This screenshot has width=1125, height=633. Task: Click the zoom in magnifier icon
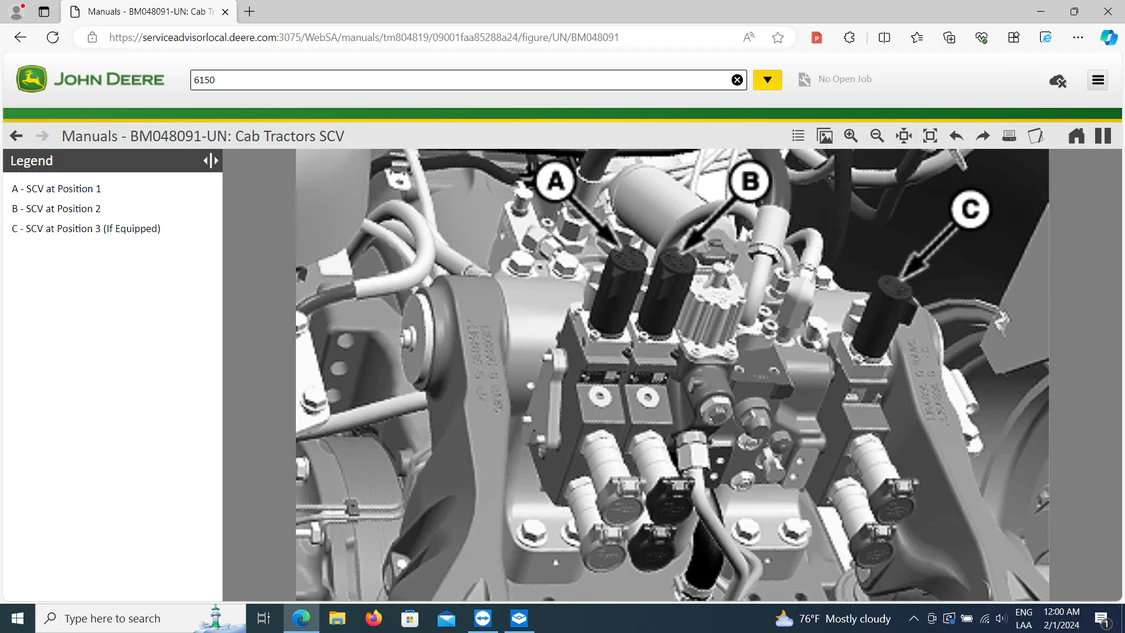851,136
